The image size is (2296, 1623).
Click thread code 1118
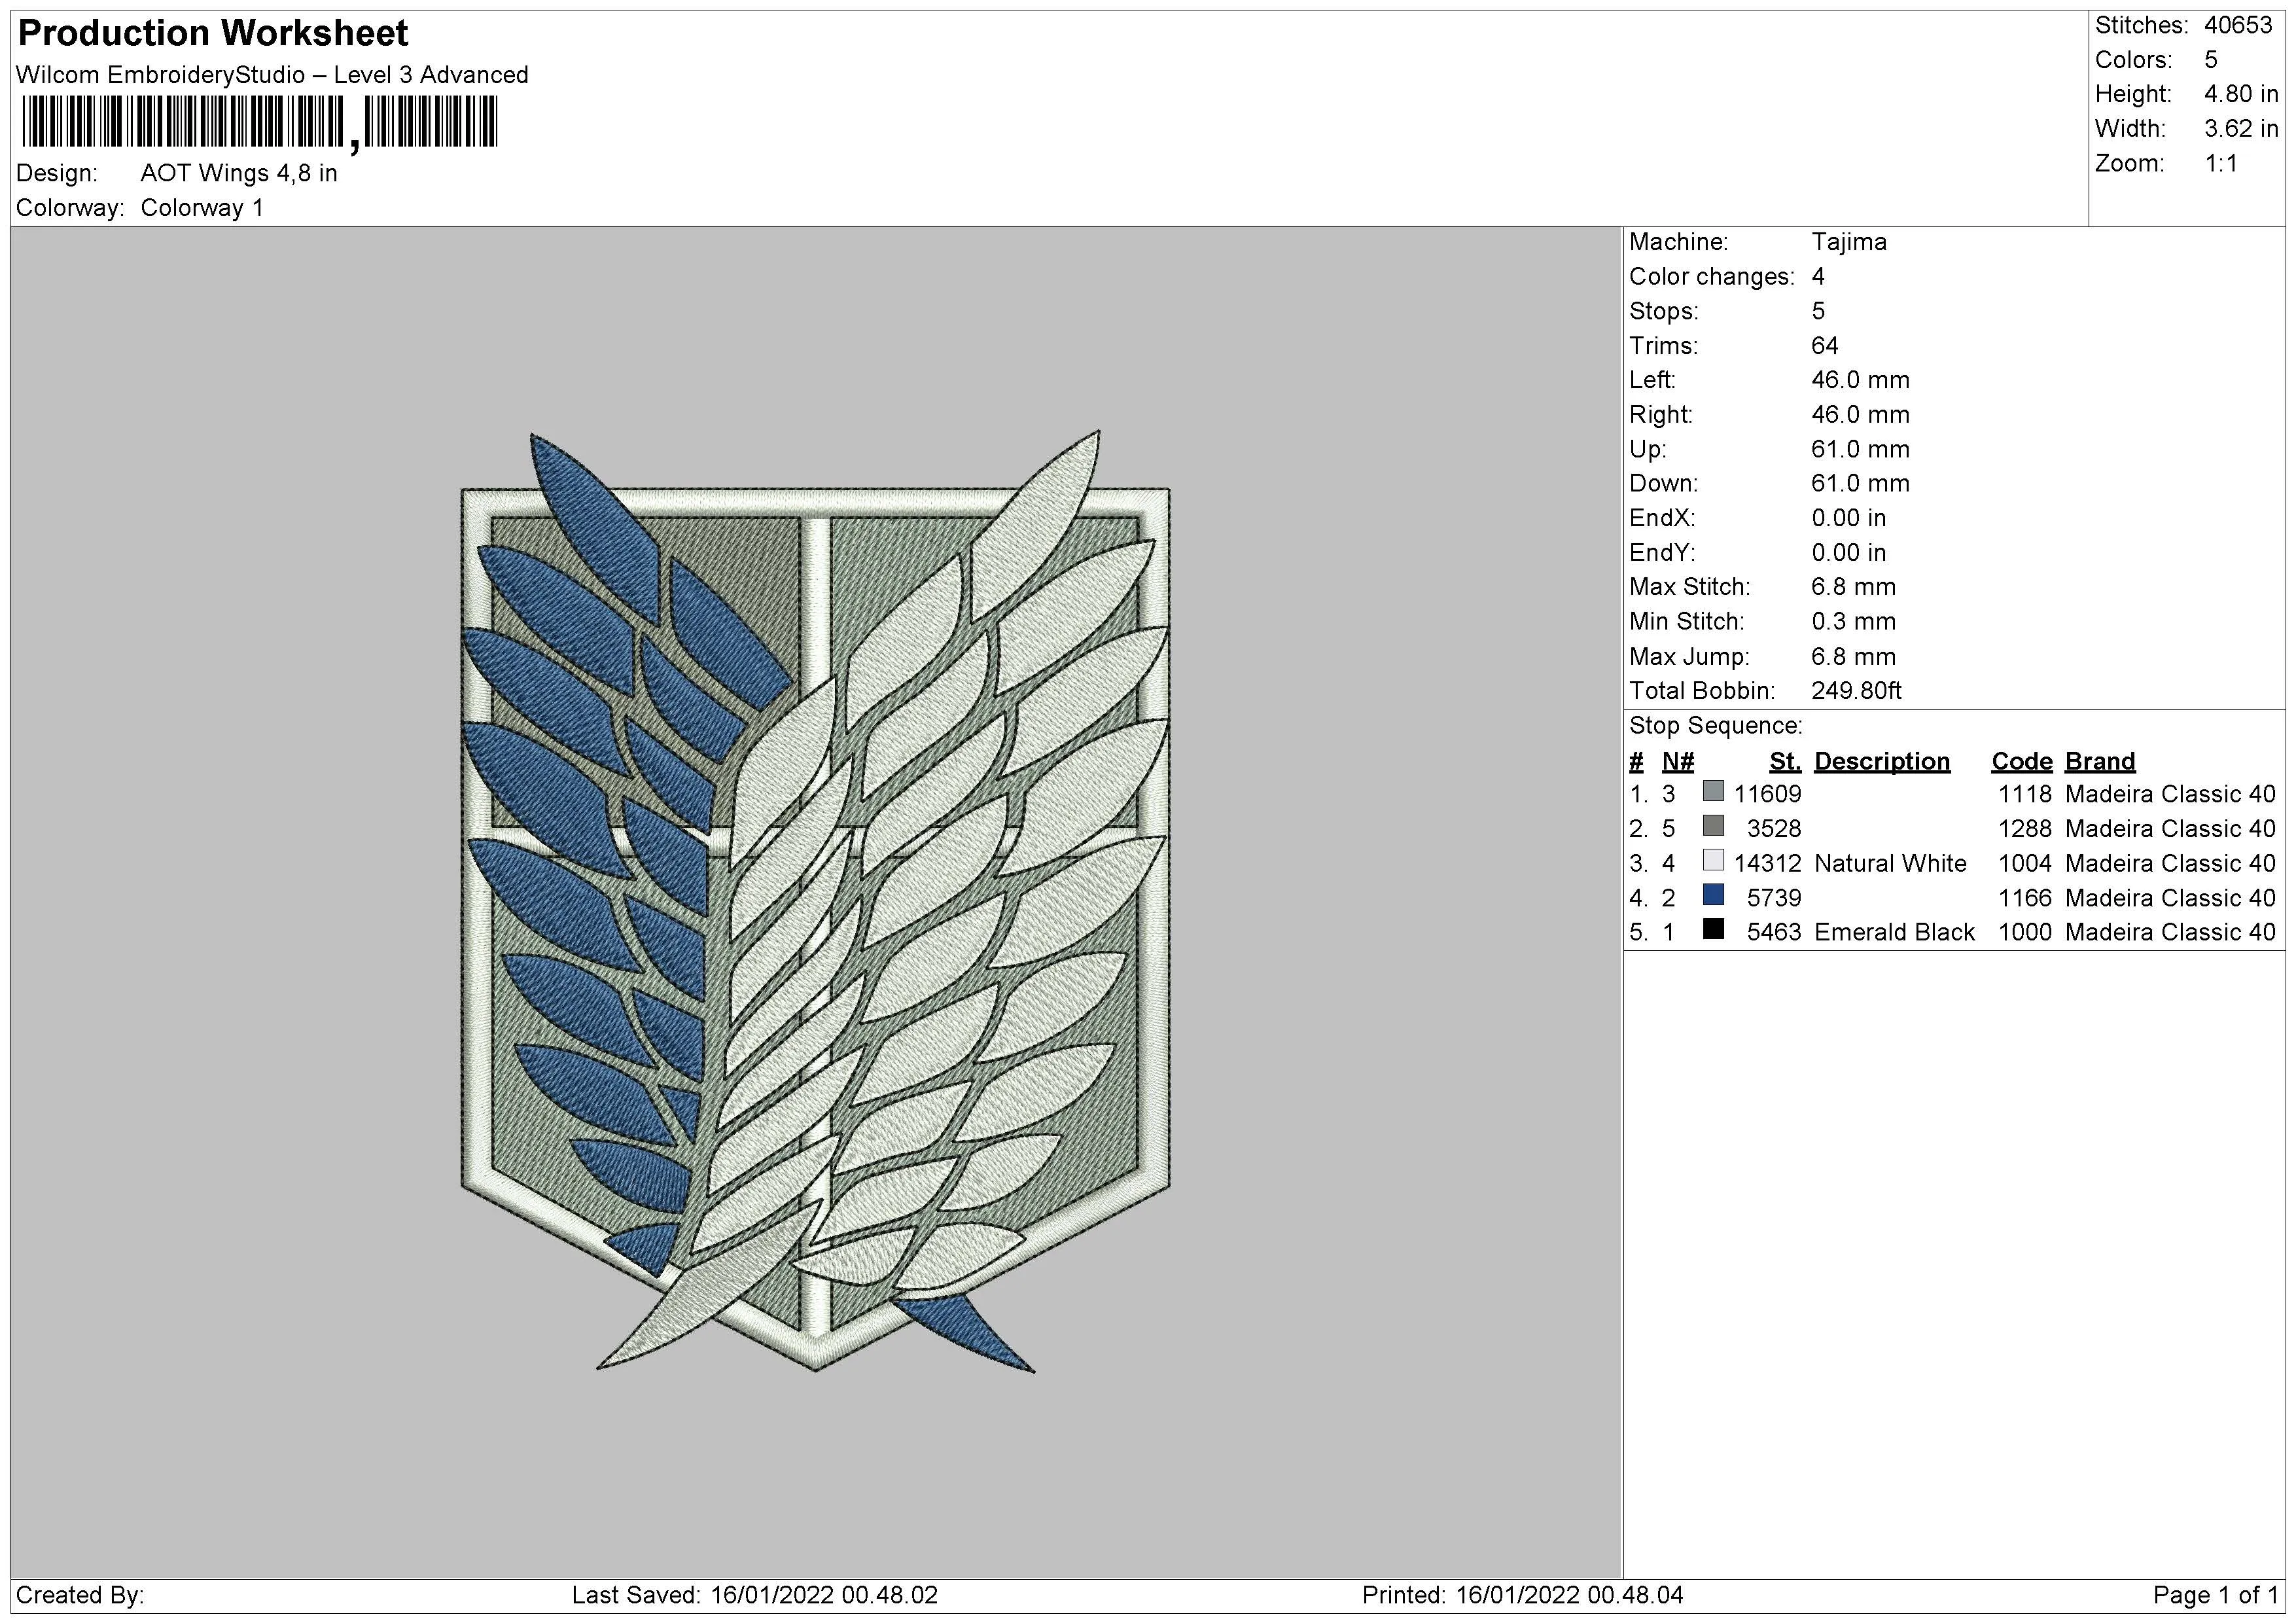(x=2025, y=794)
